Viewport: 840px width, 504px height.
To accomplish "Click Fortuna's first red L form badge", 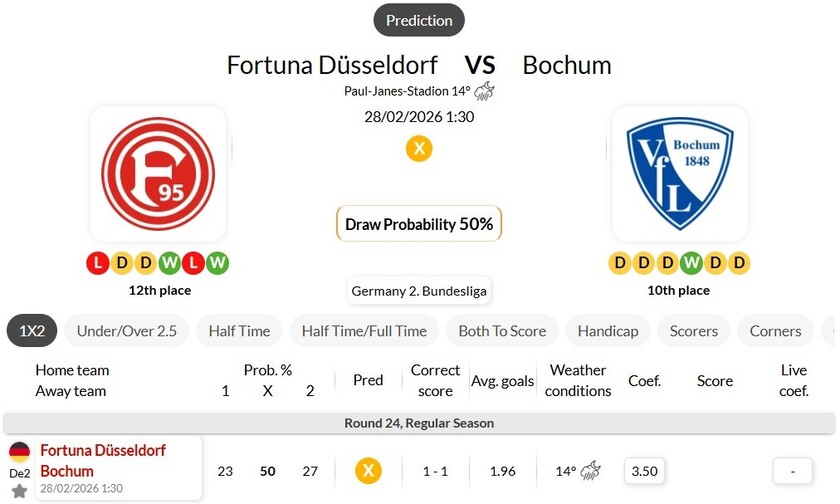I will click(x=97, y=263).
